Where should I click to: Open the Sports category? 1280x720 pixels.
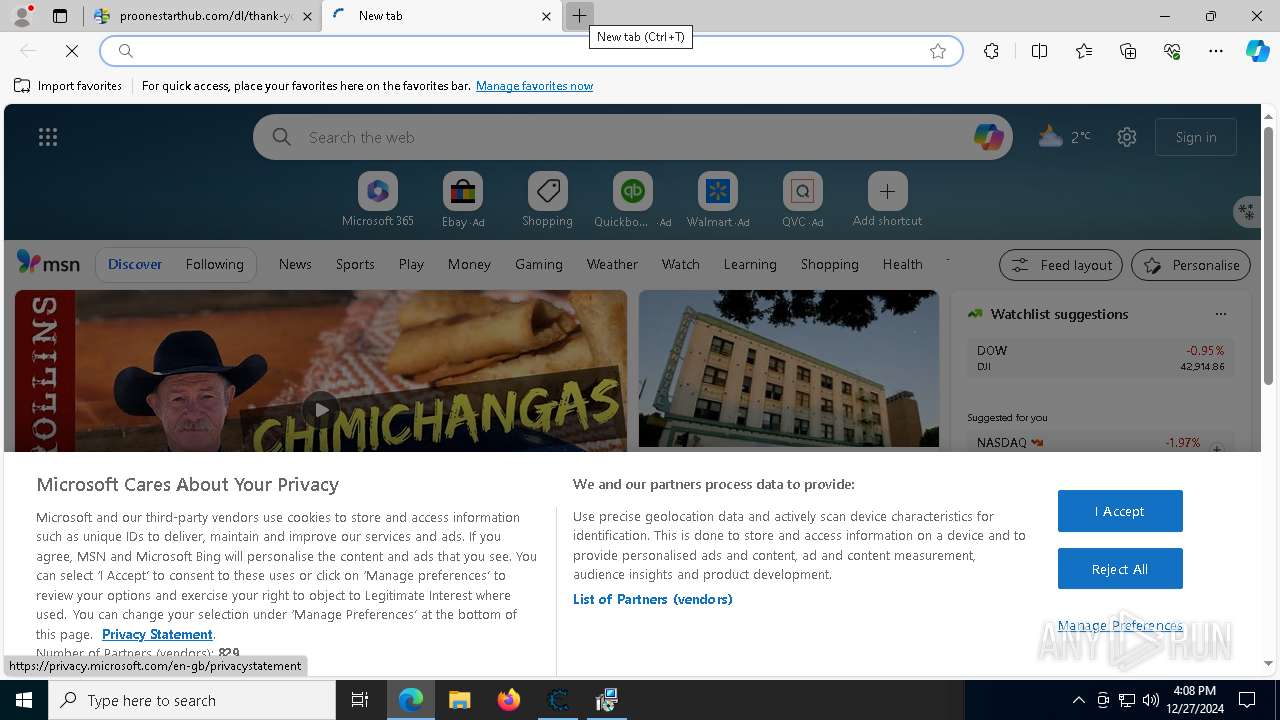355,264
